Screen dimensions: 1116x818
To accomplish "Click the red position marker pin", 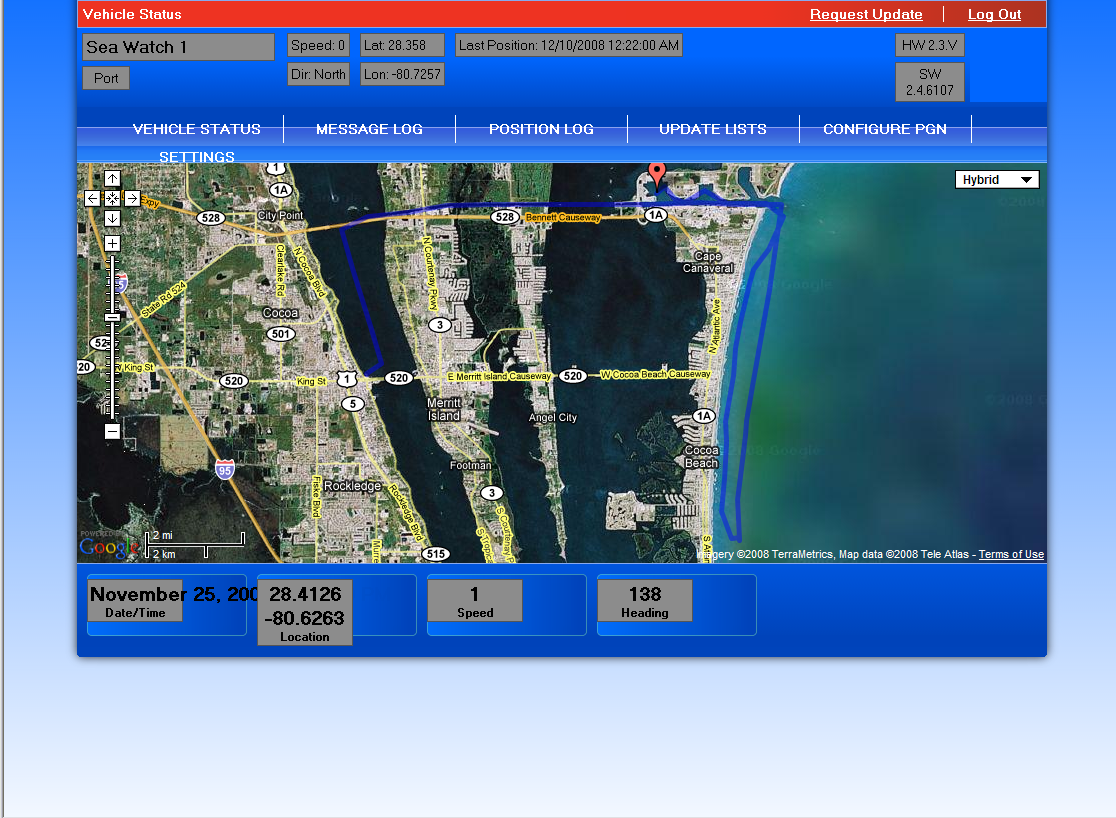I will click(x=657, y=174).
